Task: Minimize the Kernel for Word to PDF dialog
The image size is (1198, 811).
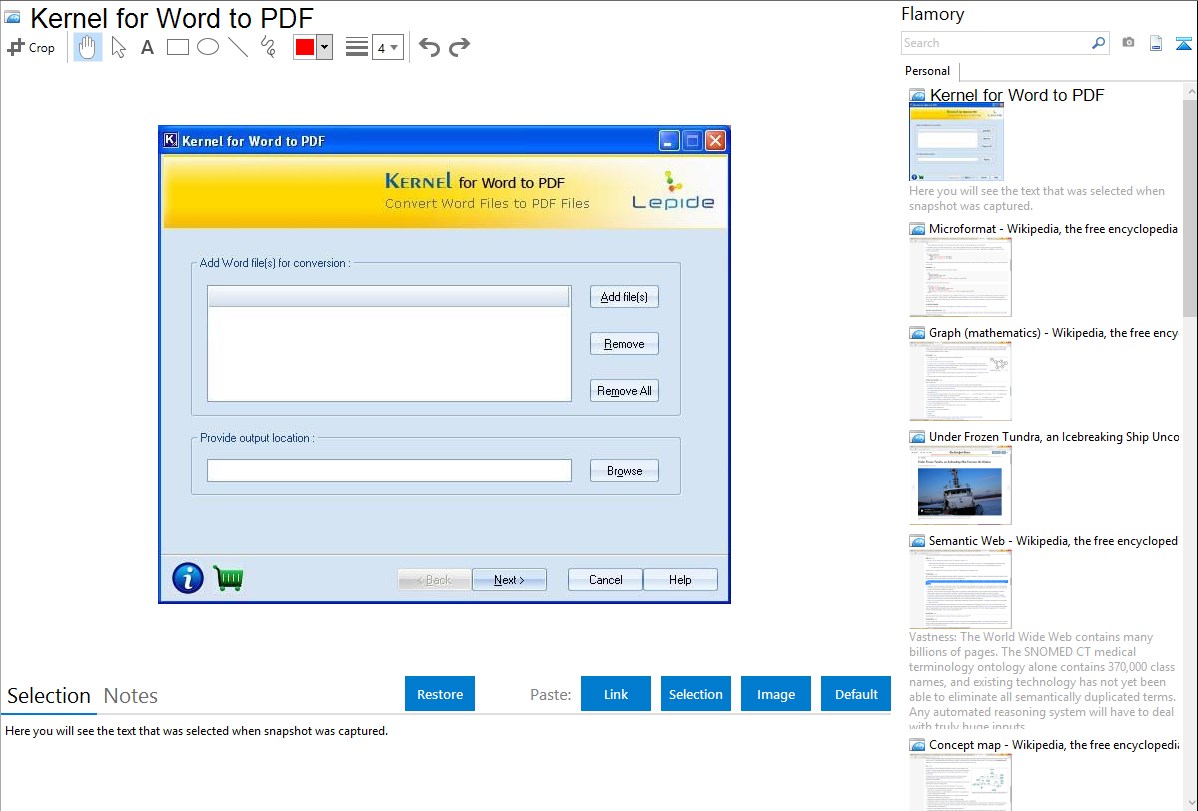Action: click(x=669, y=141)
